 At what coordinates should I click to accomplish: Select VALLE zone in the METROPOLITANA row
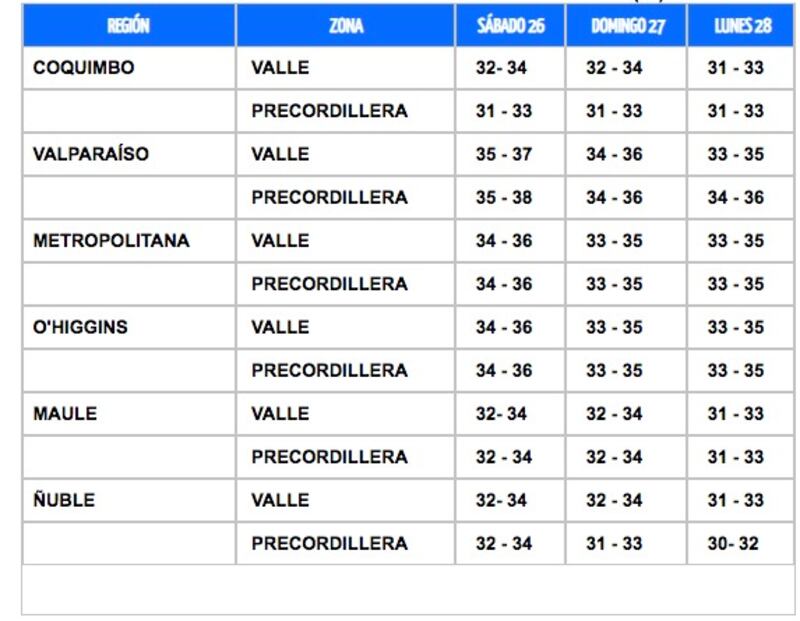tap(345, 241)
